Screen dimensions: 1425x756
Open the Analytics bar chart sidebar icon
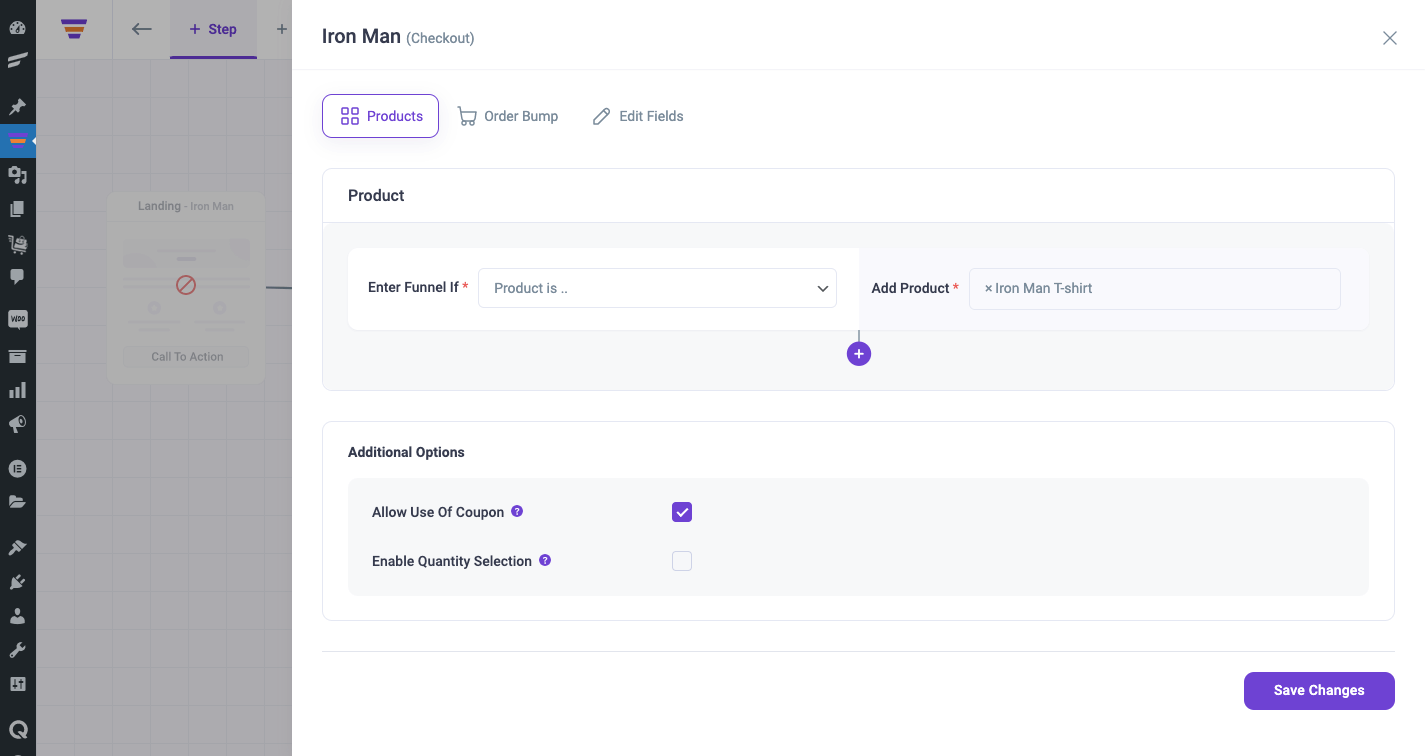tap(17, 390)
